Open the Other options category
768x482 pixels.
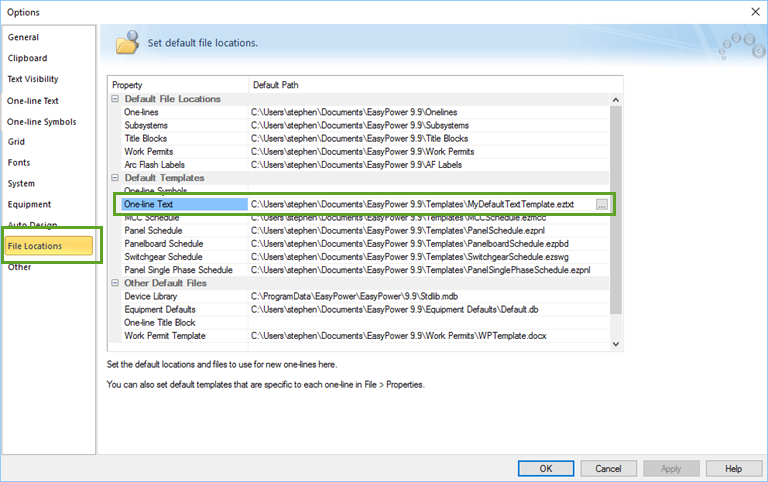point(20,267)
